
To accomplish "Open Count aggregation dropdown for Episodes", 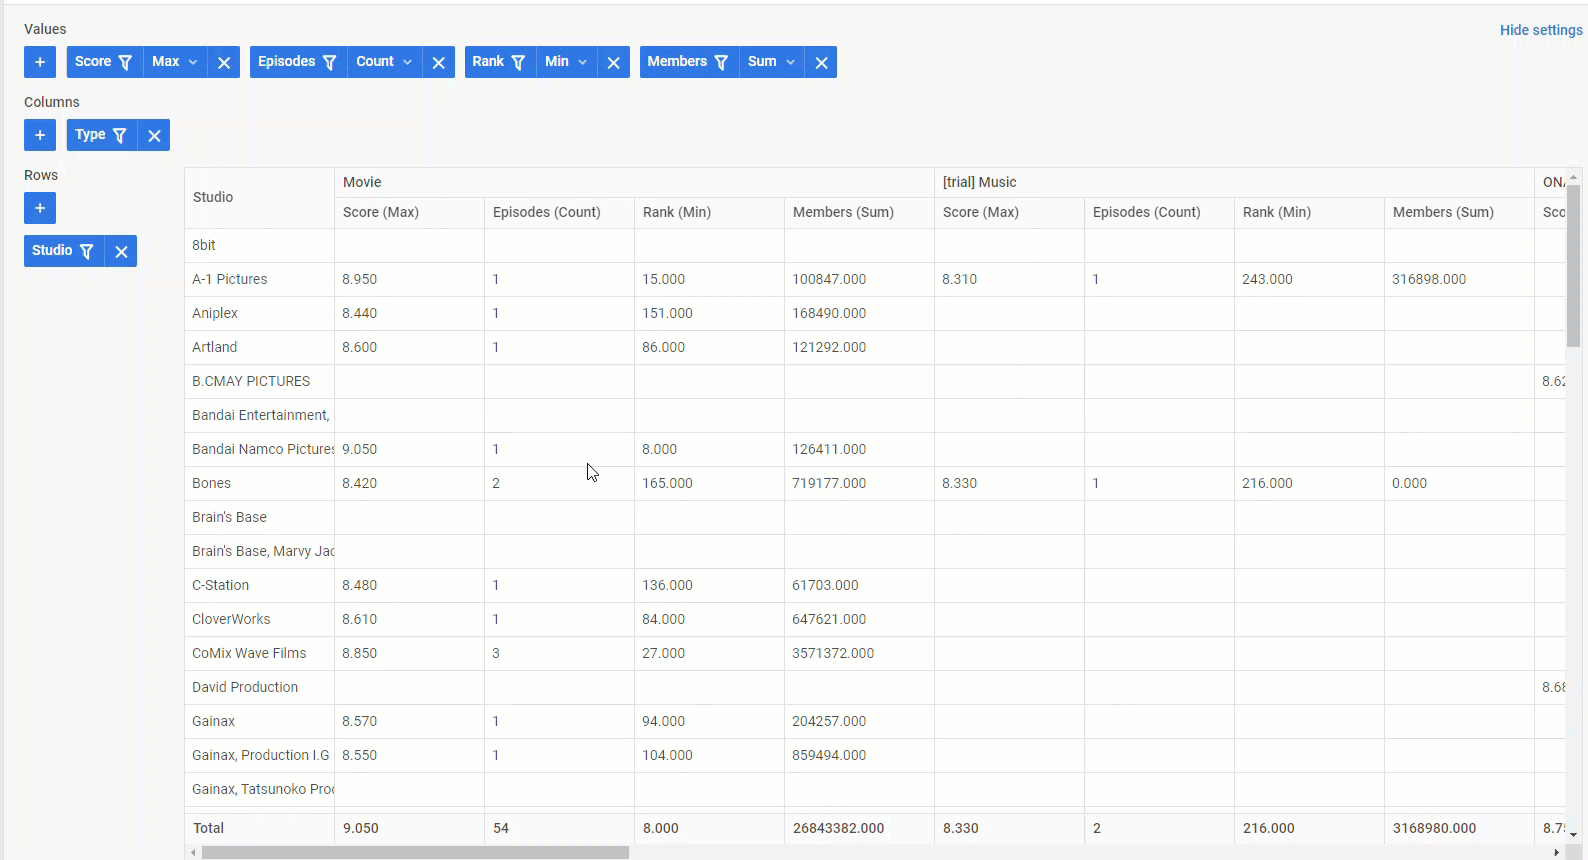I will pos(385,62).
